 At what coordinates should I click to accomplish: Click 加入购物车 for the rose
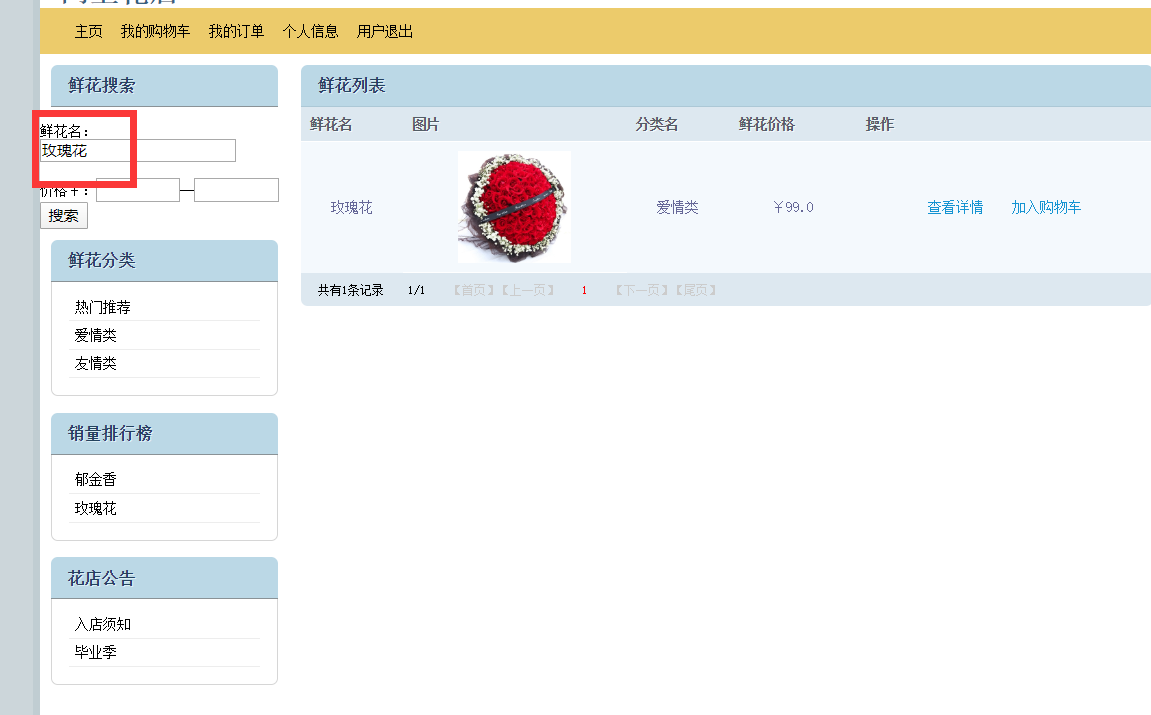pos(1046,207)
